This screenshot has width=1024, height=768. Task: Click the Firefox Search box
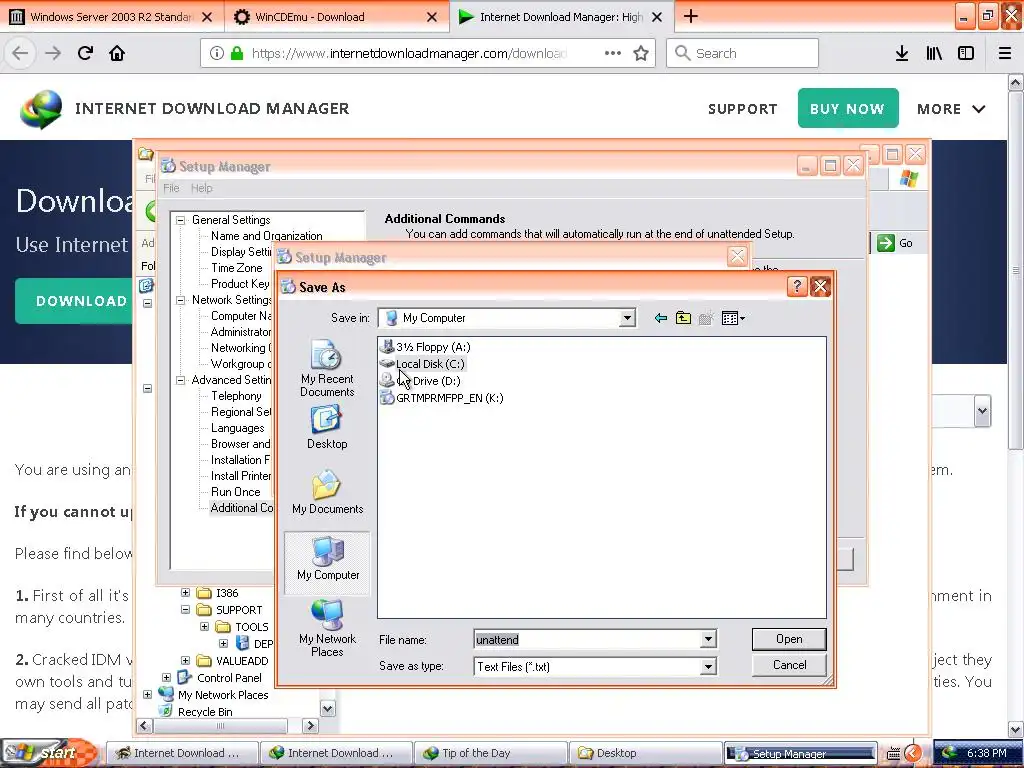coord(743,54)
